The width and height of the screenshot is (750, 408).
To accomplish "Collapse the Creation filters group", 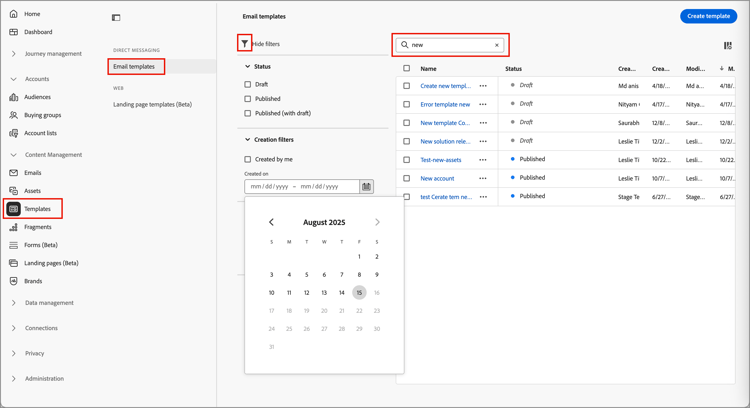I will tap(247, 140).
